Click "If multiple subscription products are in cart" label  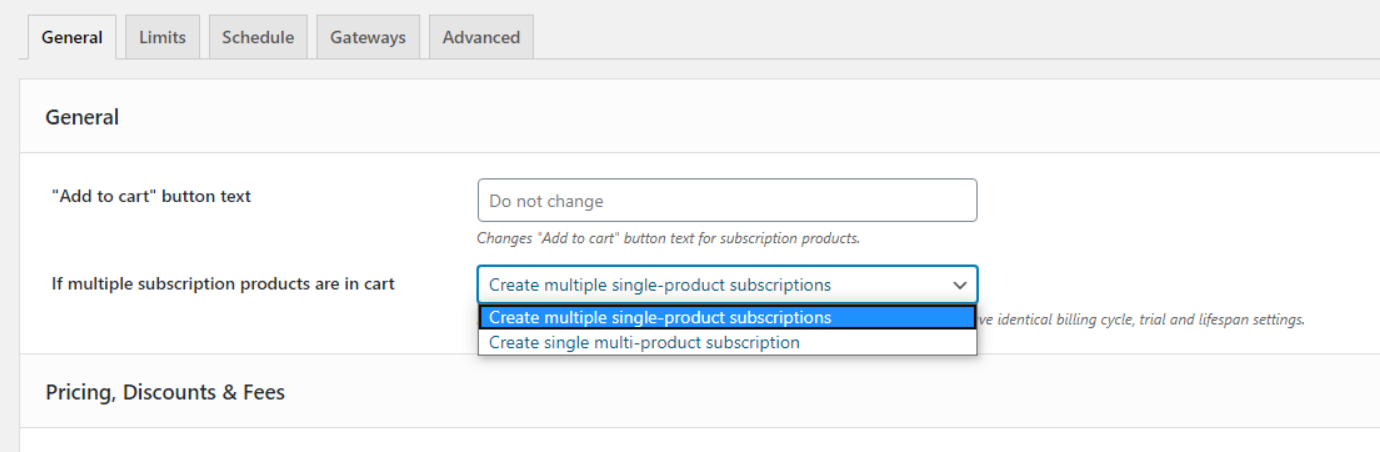click(x=223, y=284)
